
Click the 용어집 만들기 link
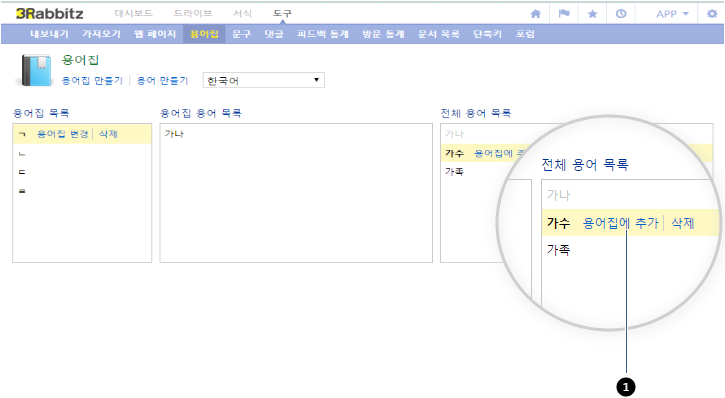tap(92, 80)
